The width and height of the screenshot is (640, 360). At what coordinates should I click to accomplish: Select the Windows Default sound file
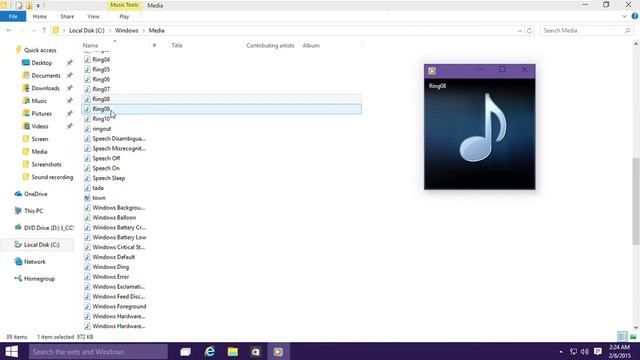click(x=113, y=257)
